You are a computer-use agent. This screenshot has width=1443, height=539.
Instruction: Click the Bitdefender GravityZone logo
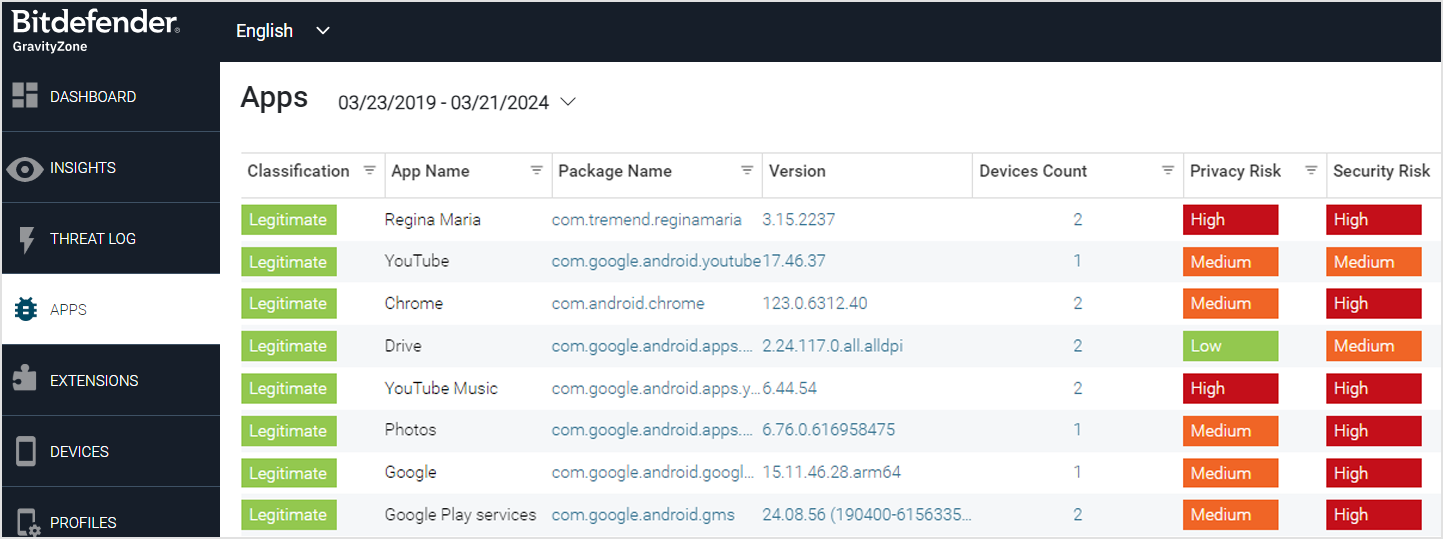coord(96,31)
